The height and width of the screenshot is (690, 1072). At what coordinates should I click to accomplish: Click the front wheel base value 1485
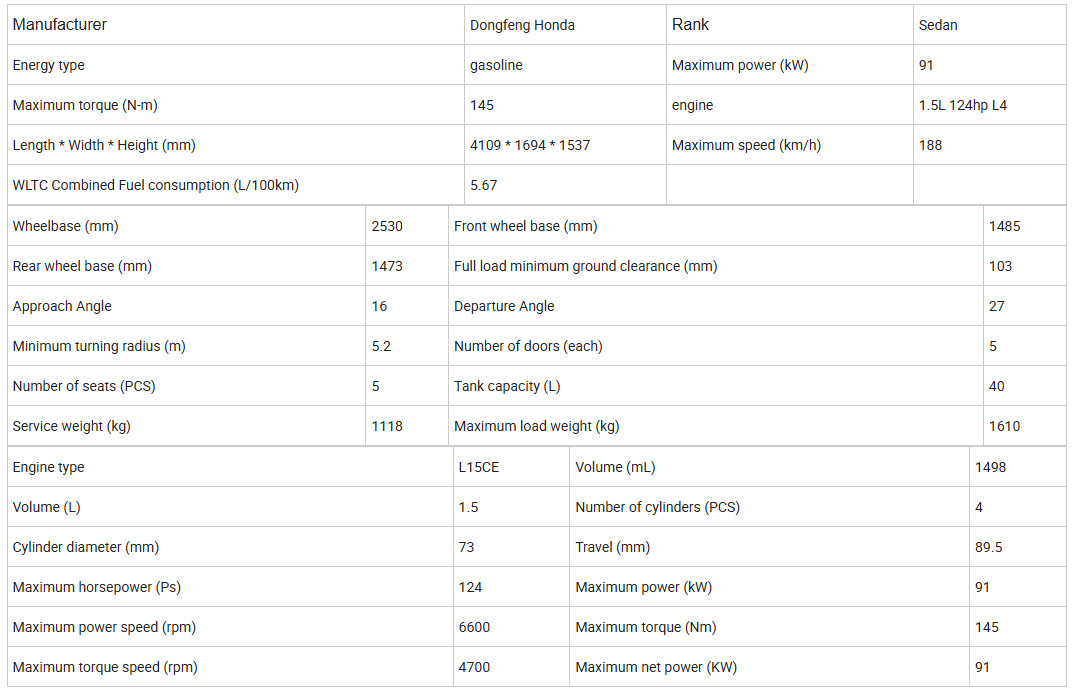point(1004,226)
